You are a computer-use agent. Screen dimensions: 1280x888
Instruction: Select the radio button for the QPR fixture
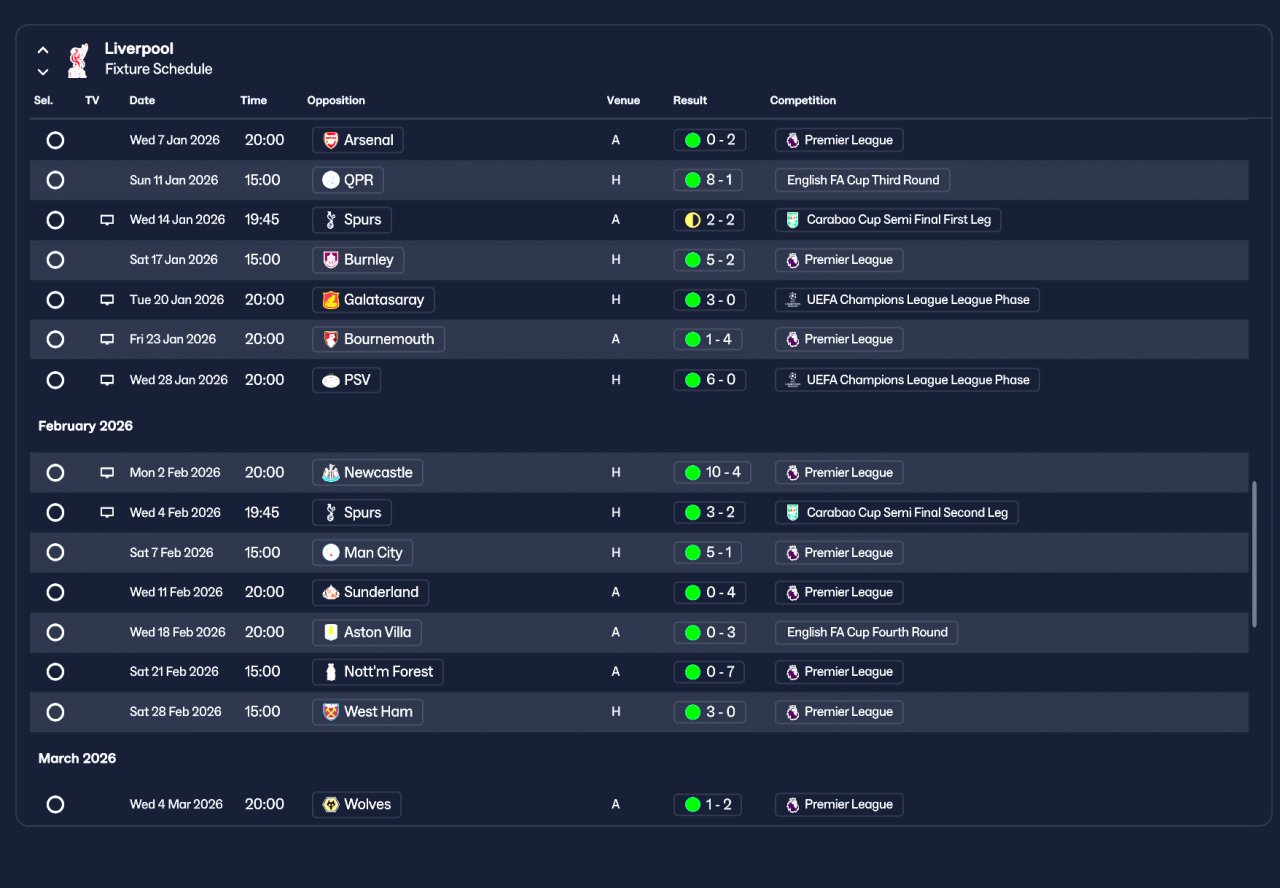[x=55, y=180]
